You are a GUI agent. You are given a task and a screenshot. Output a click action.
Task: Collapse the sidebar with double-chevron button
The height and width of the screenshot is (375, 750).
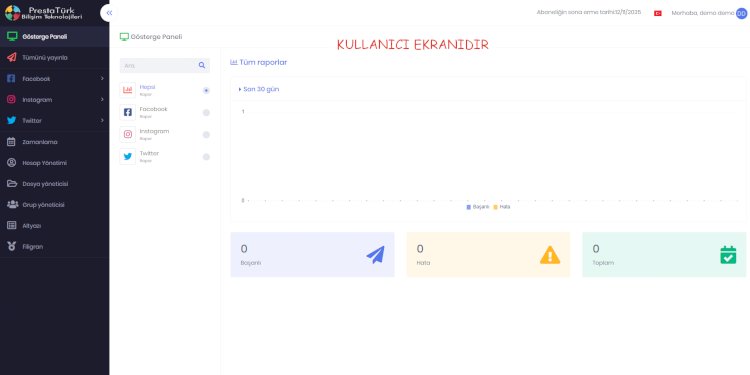(109, 13)
